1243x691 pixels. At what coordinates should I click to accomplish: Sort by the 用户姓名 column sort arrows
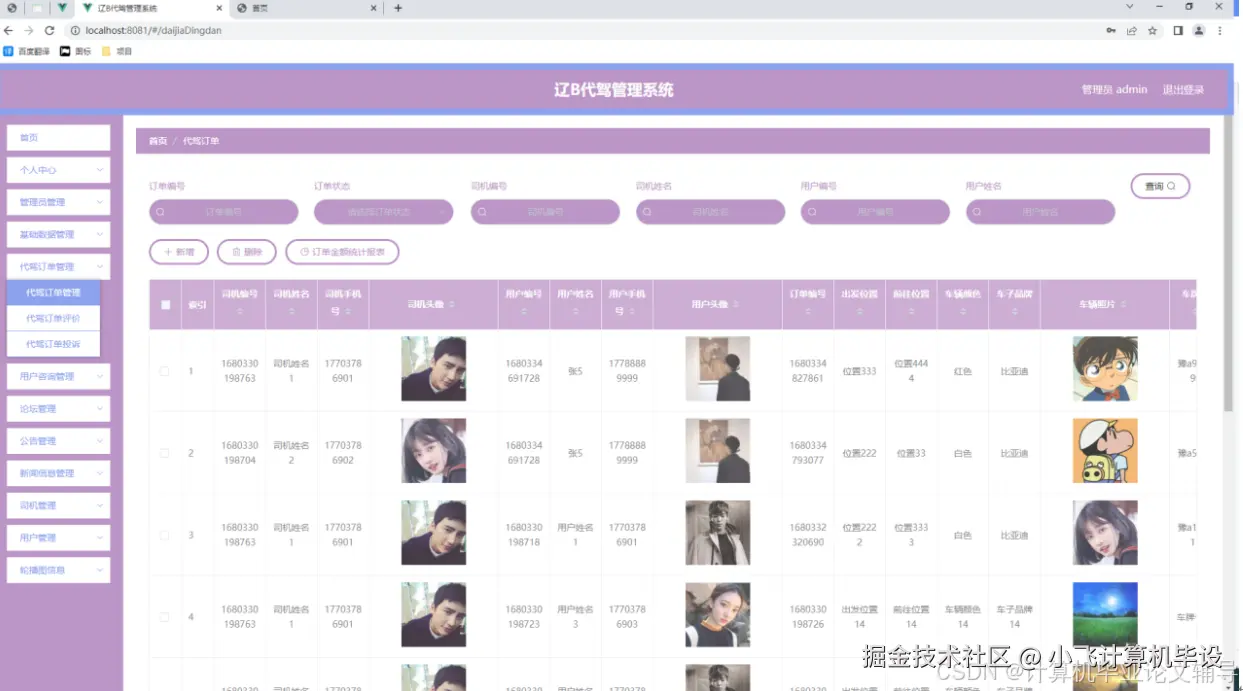pos(575,311)
